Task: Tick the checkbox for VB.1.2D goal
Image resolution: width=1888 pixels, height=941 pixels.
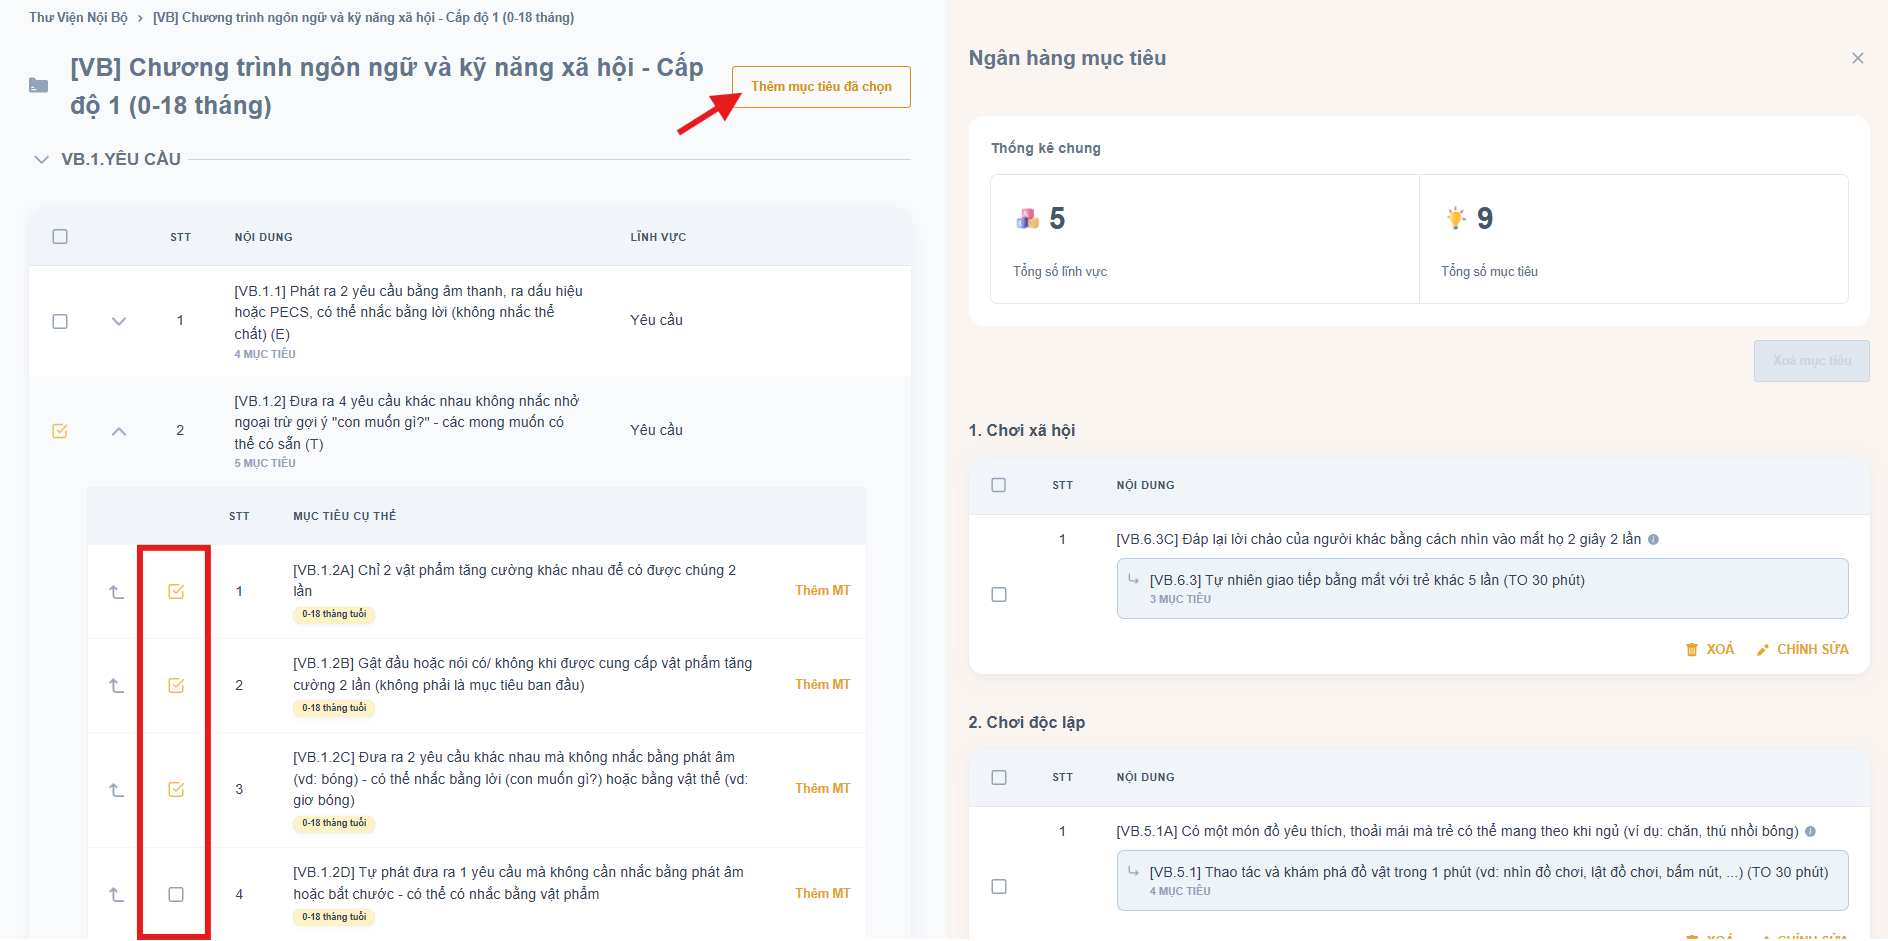Action: coord(176,895)
